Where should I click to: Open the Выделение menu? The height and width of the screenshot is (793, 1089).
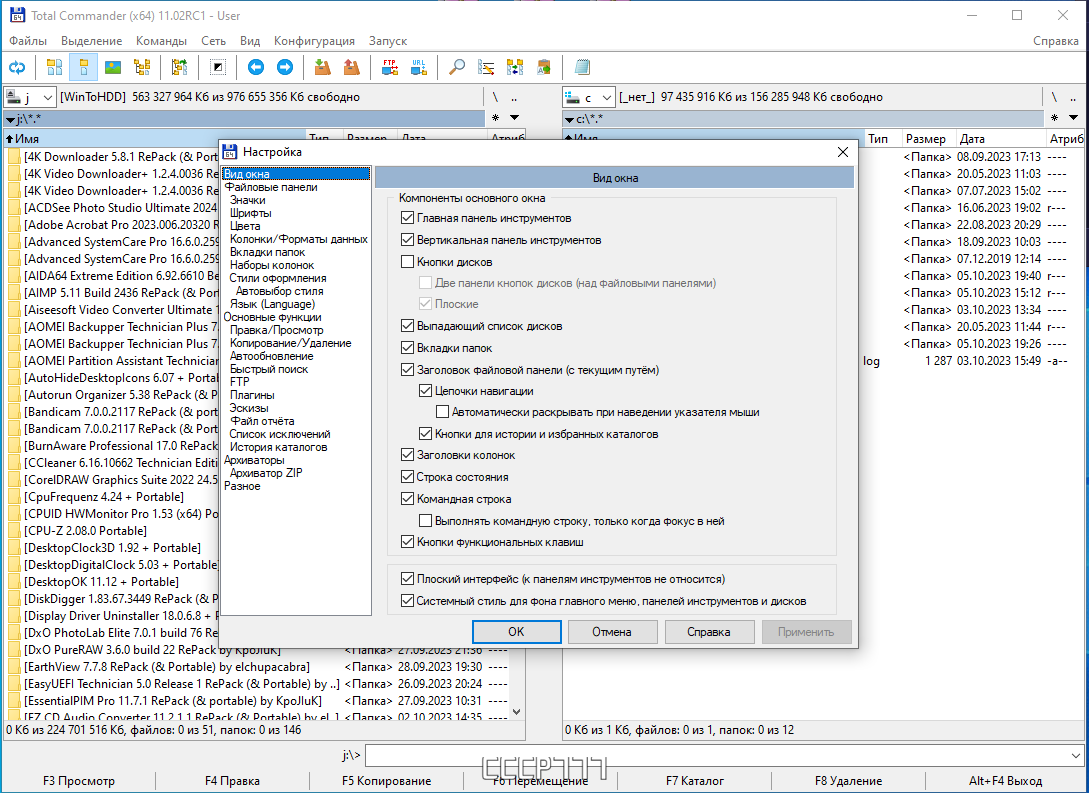(92, 41)
